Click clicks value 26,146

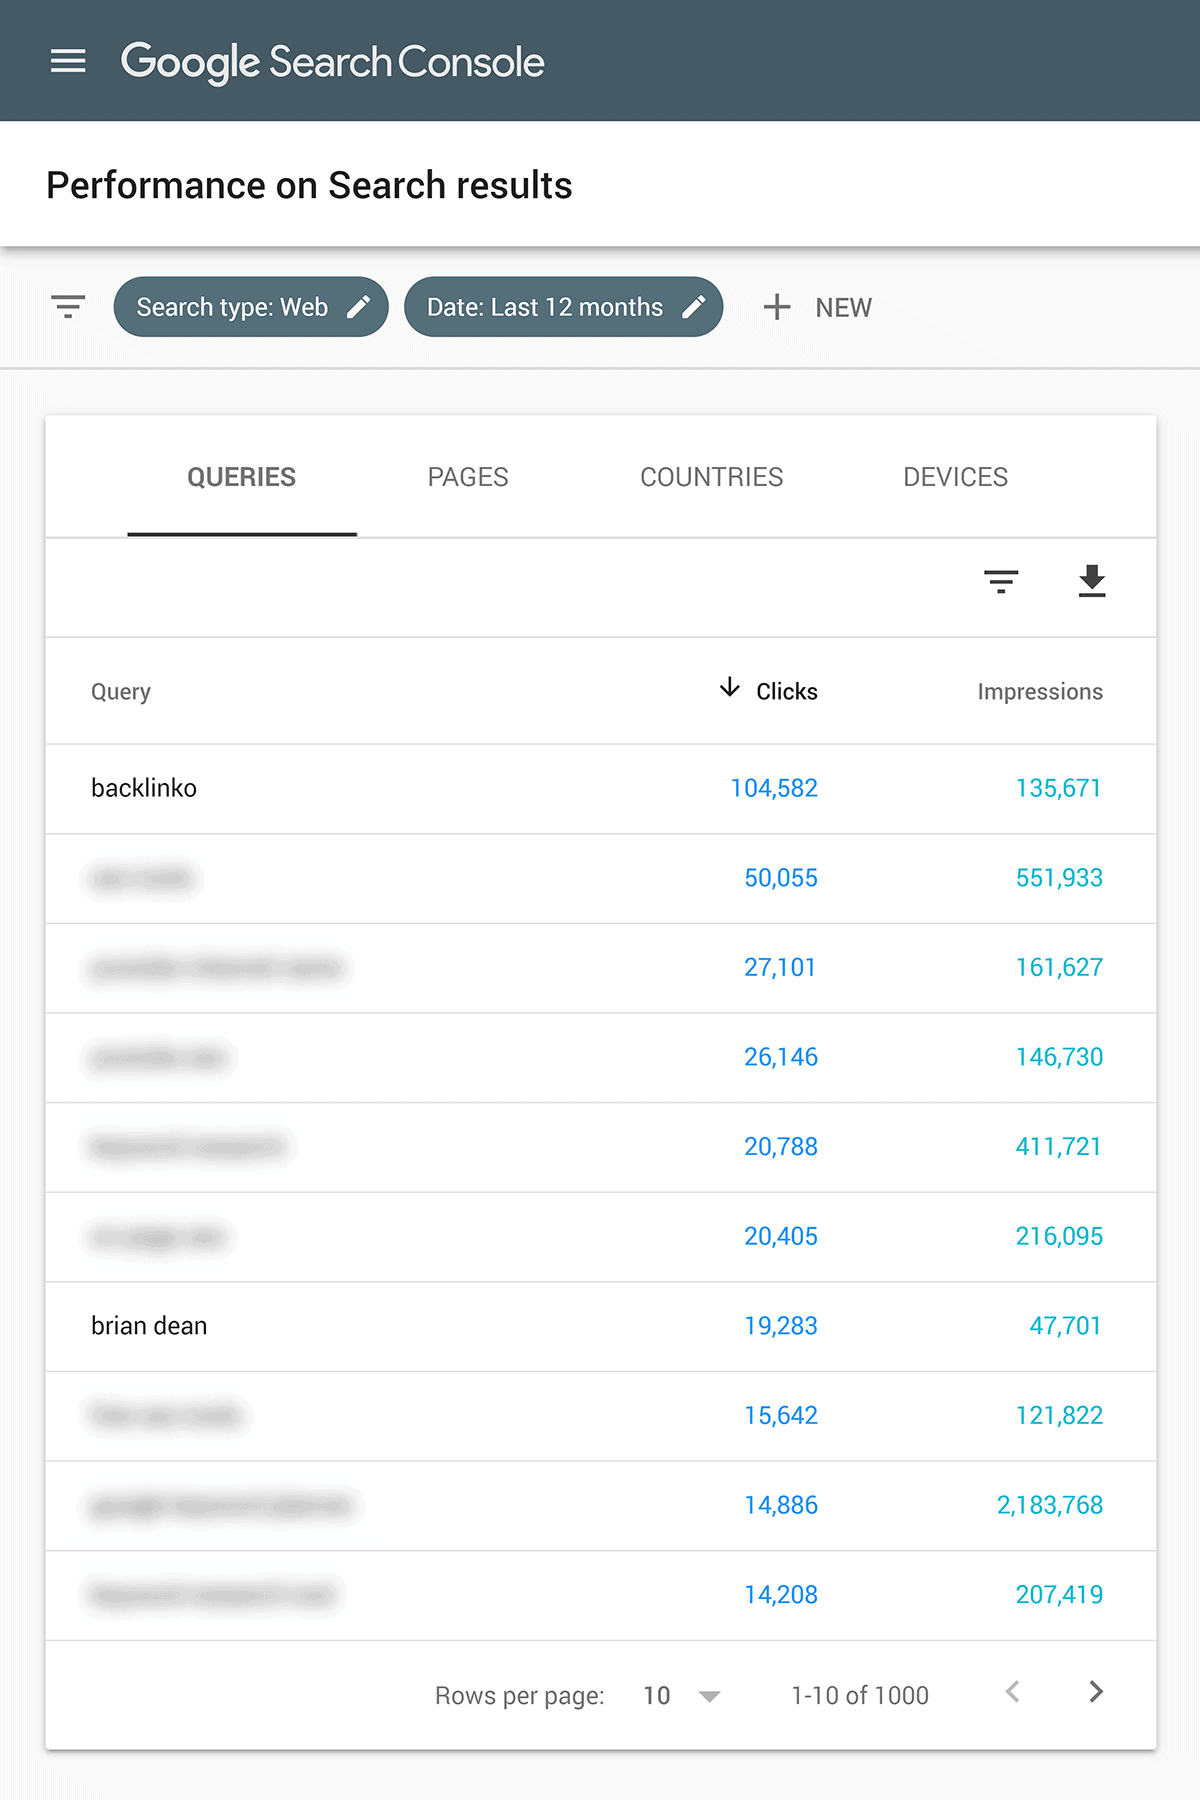click(x=781, y=1057)
